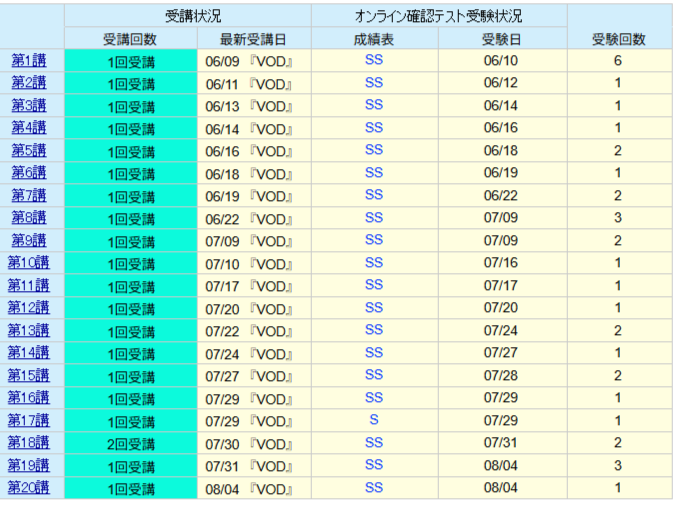The width and height of the screenshot is (679, 507).
Task: View the SS score sheet for 第19講
Action: (374, 465)
